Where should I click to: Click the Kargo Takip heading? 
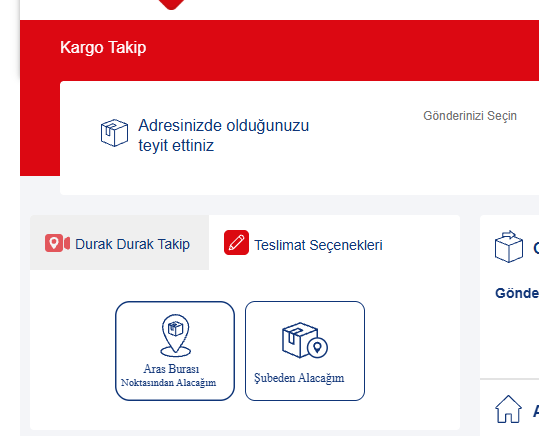coord(103,47)
